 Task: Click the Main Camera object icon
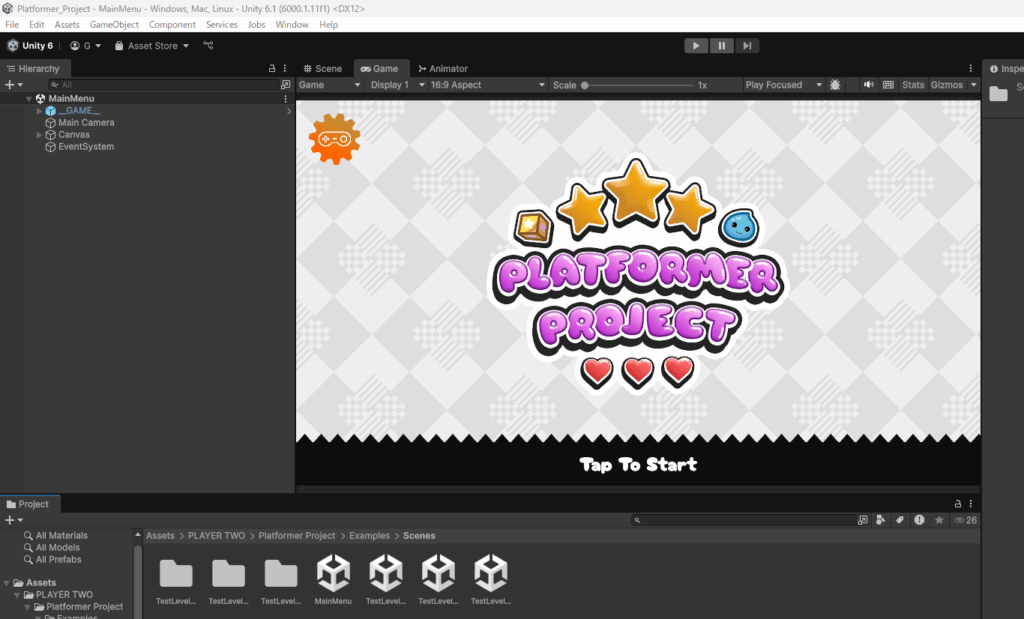coord(50,123)
